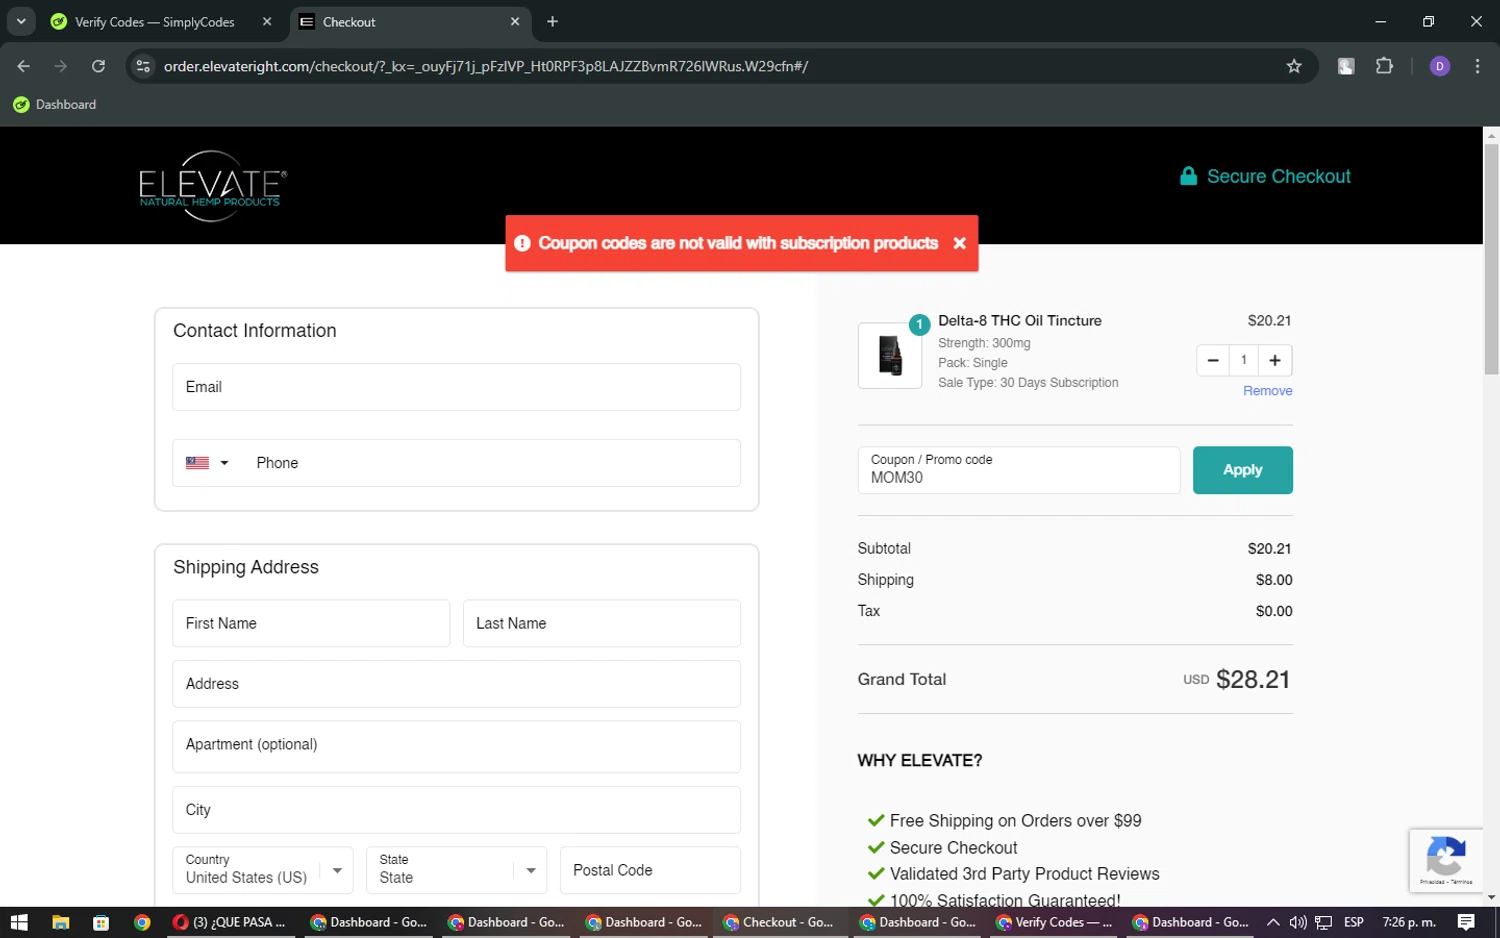
Task: Click the Phone number field
Action: (492, 463)
